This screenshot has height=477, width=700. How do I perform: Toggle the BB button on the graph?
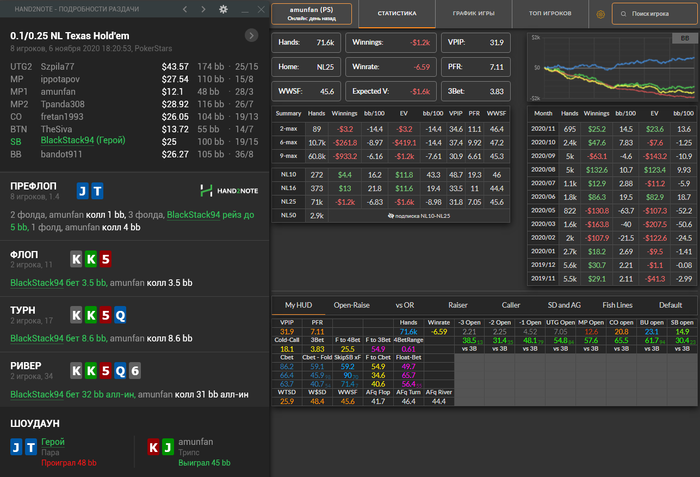[x=683, y=37]
